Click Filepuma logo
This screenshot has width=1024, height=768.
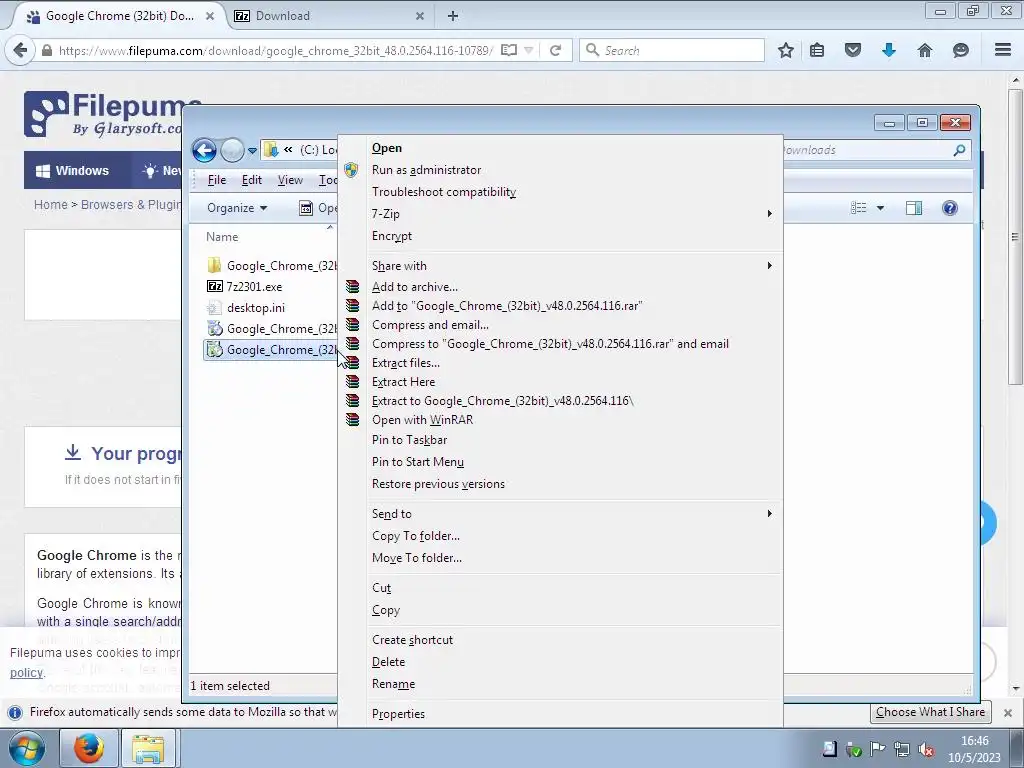coord(103,114)
